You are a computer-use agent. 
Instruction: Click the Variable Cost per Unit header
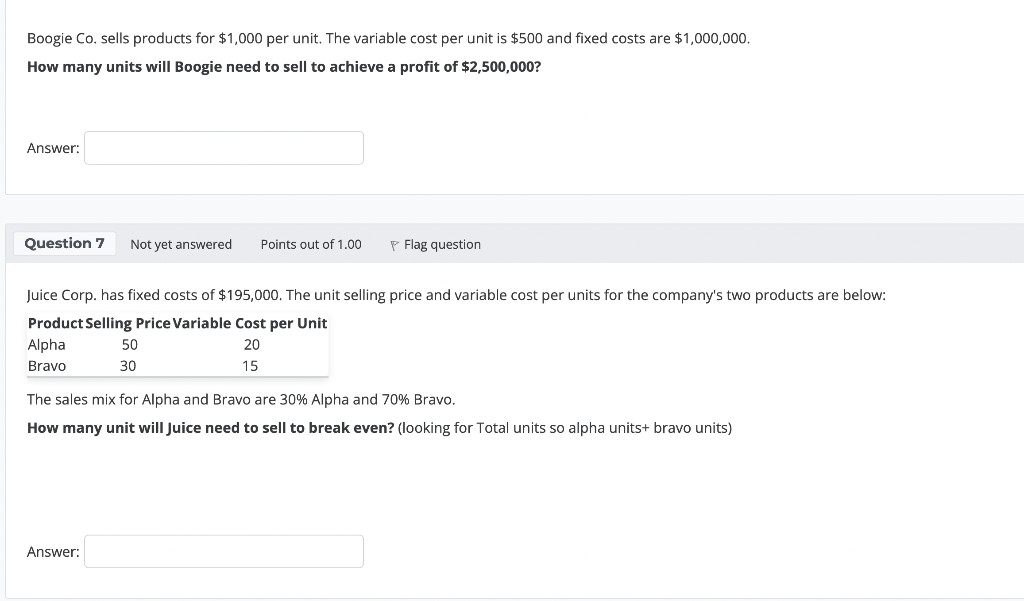[x=250, y=324]
